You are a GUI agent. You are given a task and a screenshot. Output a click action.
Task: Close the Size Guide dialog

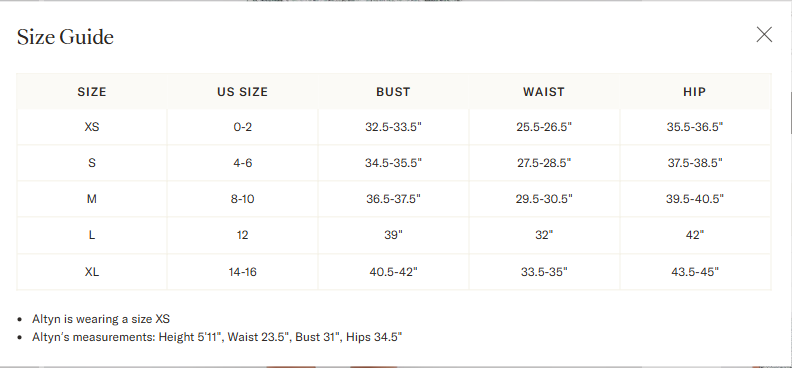coord(764,35)
